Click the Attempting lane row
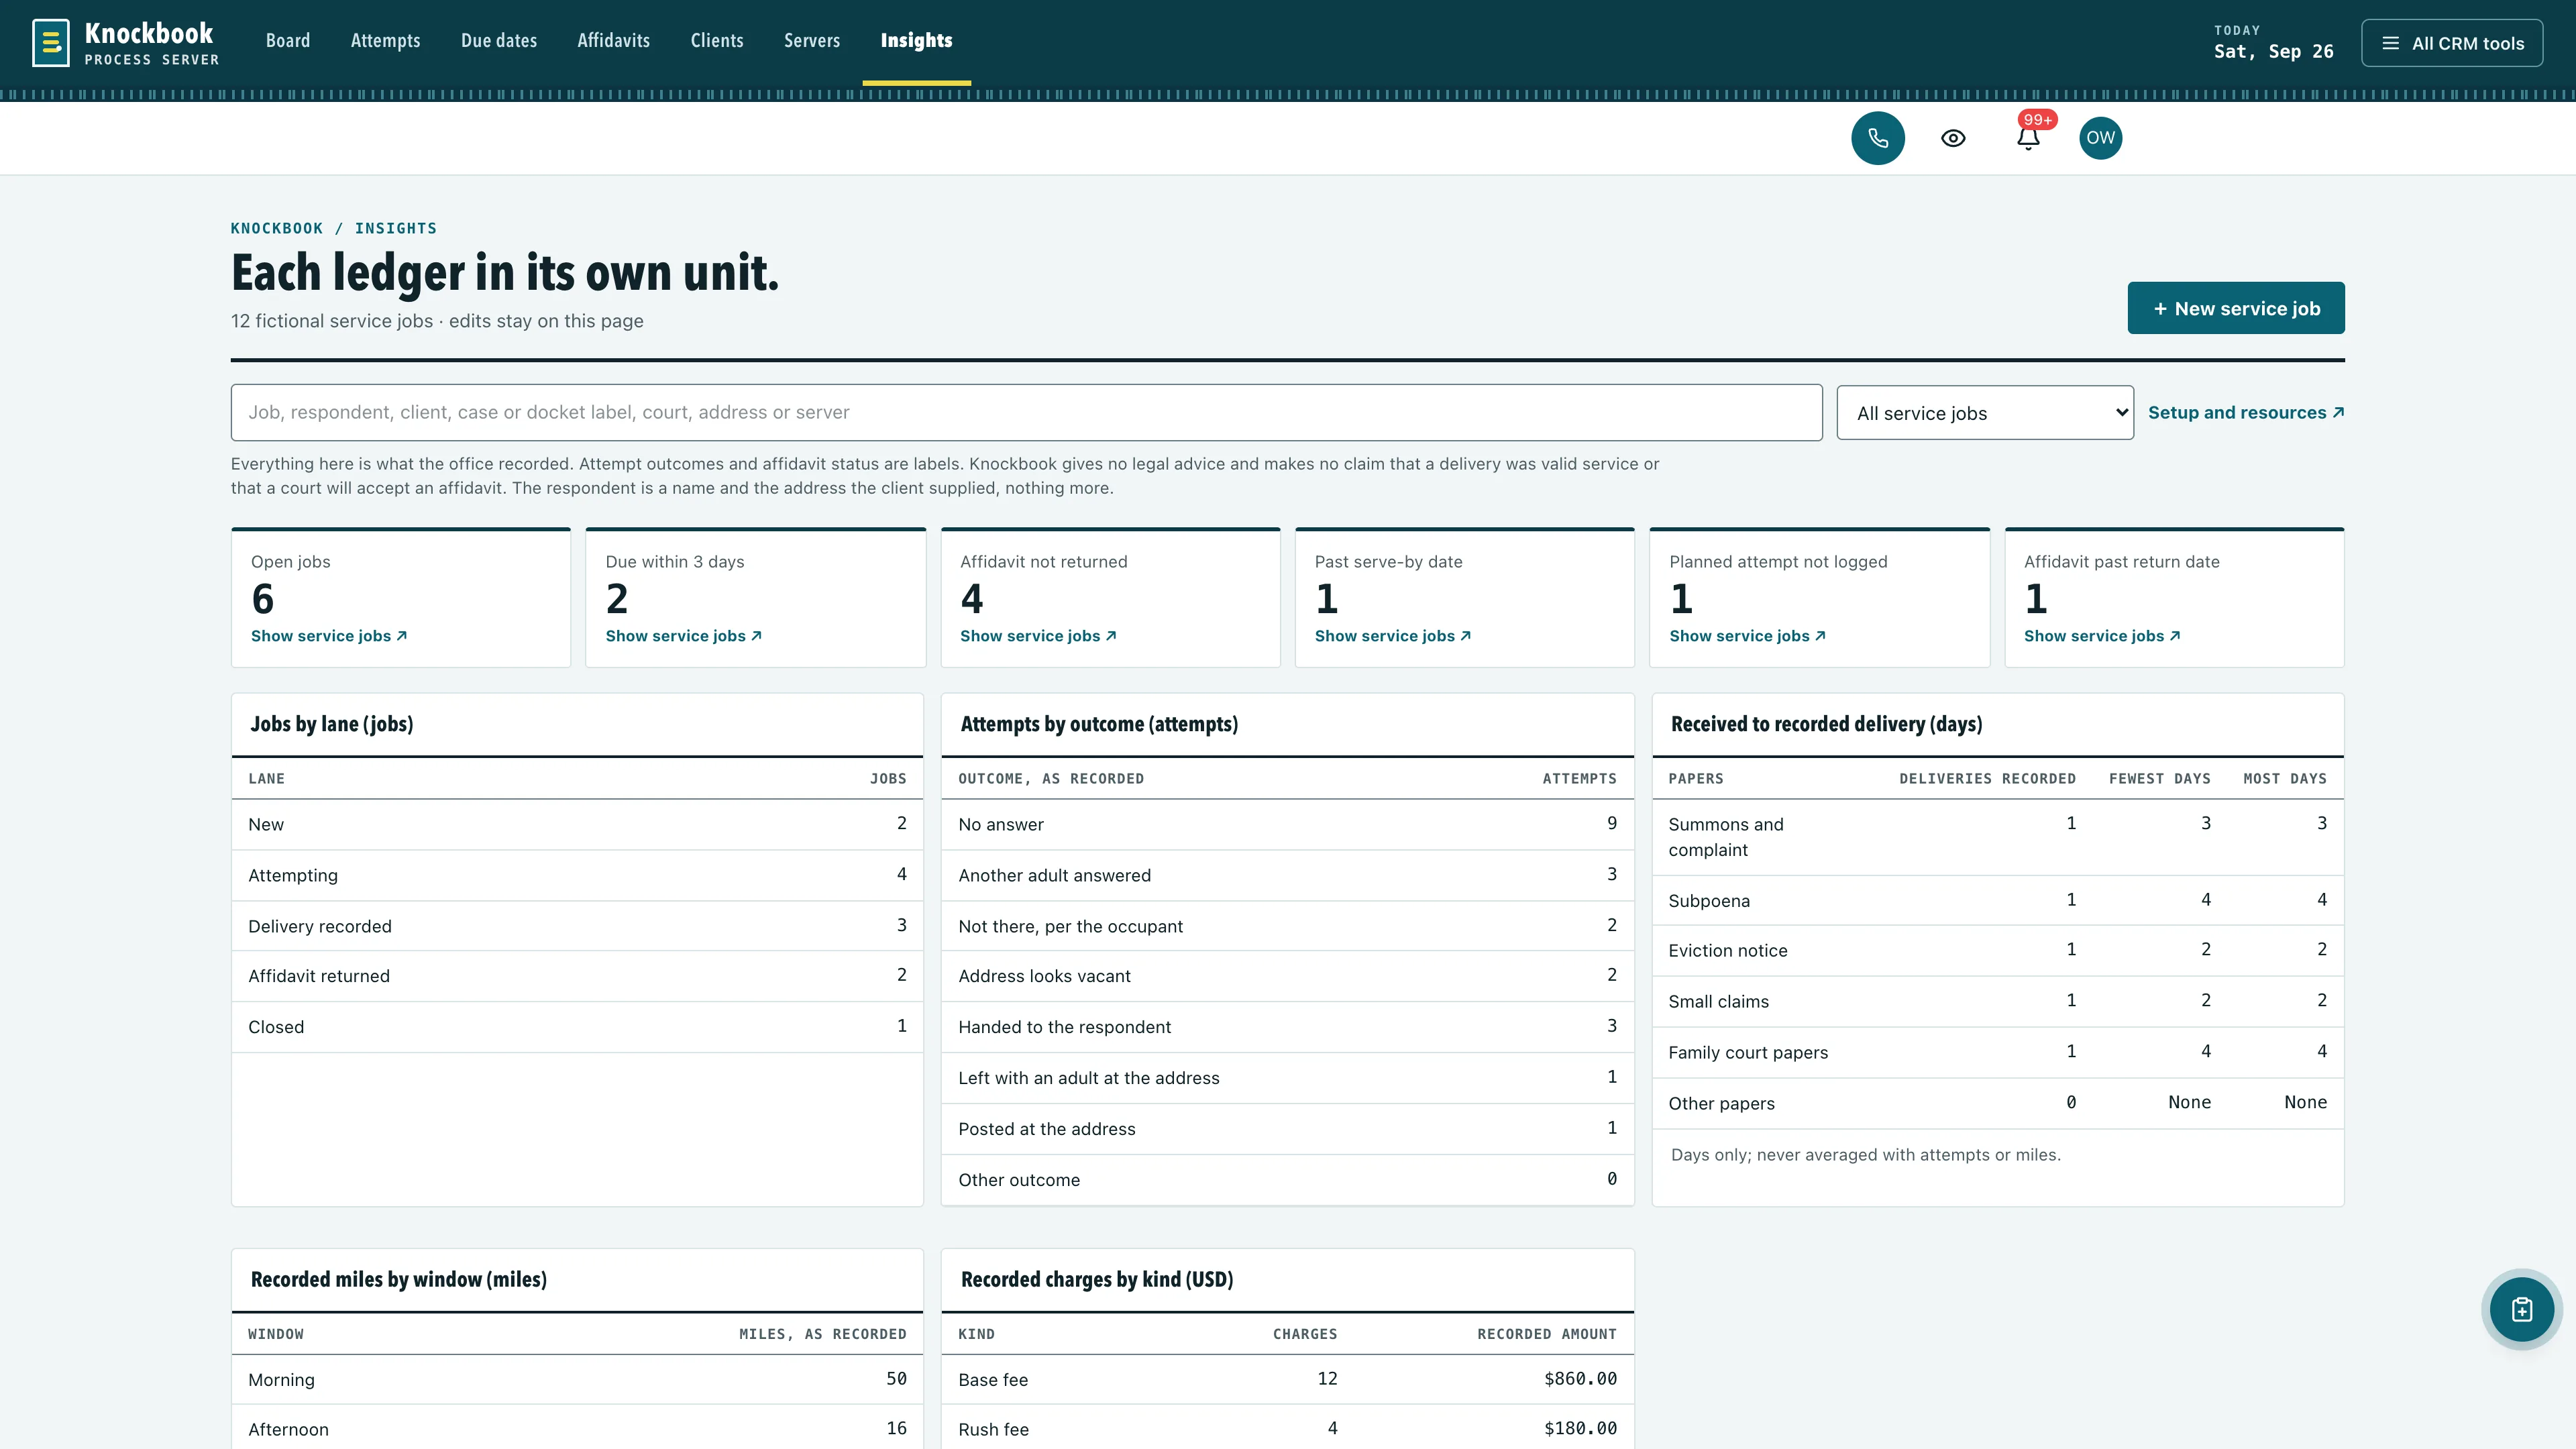 (577, 875)
